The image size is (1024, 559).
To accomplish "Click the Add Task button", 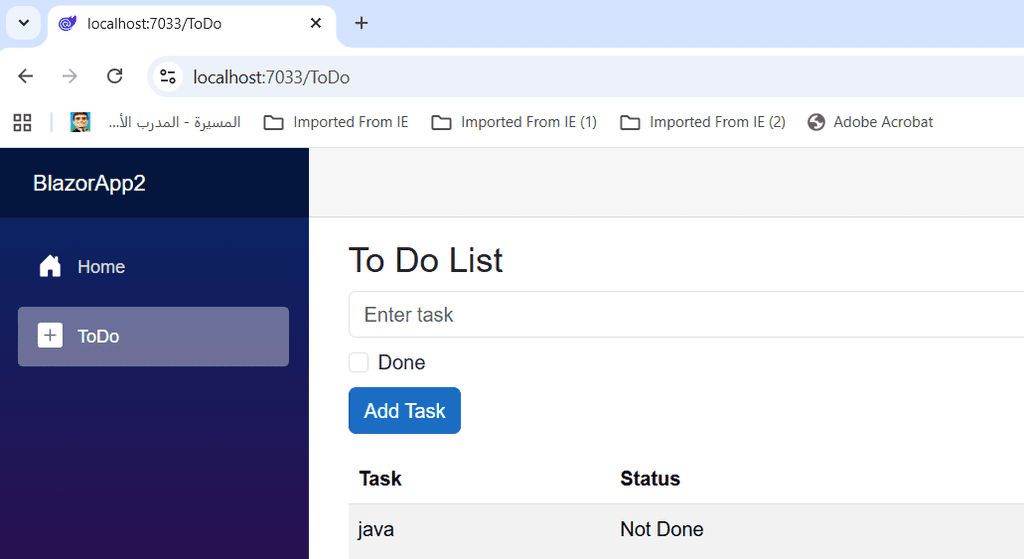I will (x=405, y=411).
